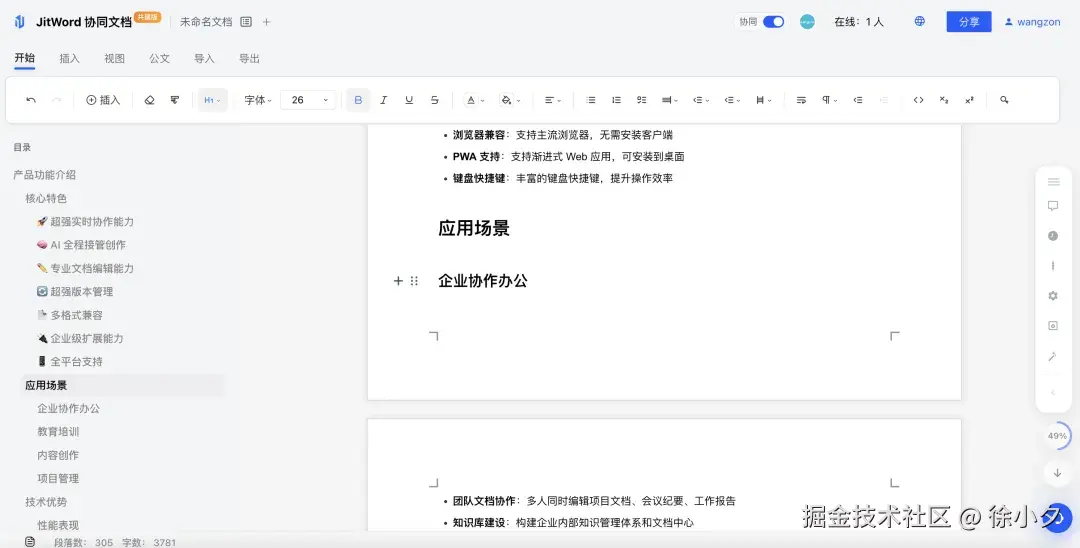Viewport: 1080px width, 548px height.
Task: Click the grayed-out decrease indent icon
Action: pos(884,100)
